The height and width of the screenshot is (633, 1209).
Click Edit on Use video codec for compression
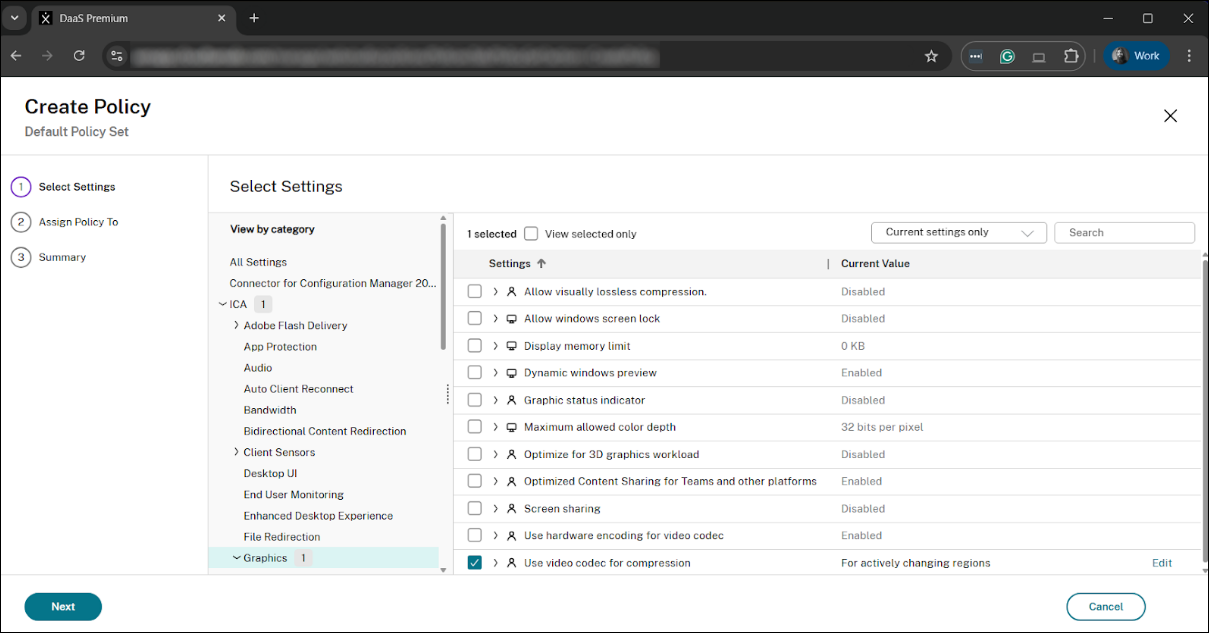[1161, 562]
